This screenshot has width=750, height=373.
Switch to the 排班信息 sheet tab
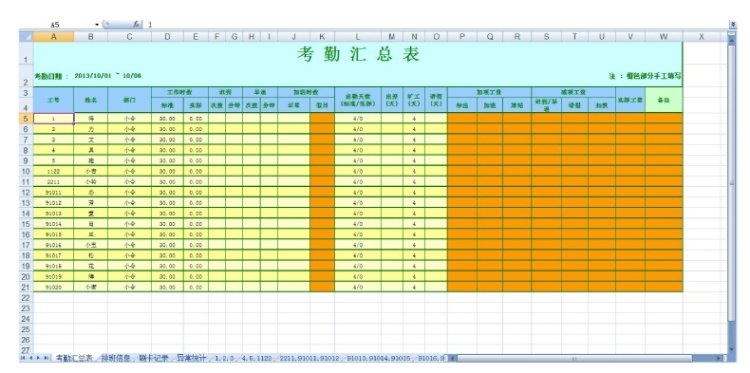pyautogui.click(x=116, y=358)
